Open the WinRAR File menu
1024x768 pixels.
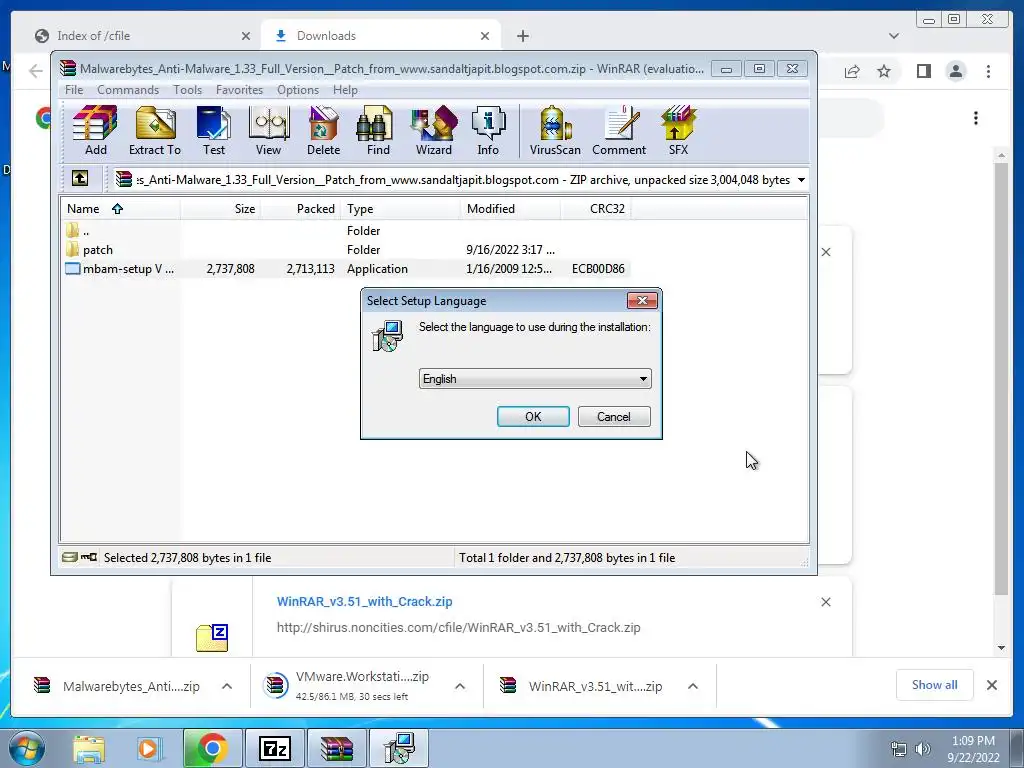74,89
